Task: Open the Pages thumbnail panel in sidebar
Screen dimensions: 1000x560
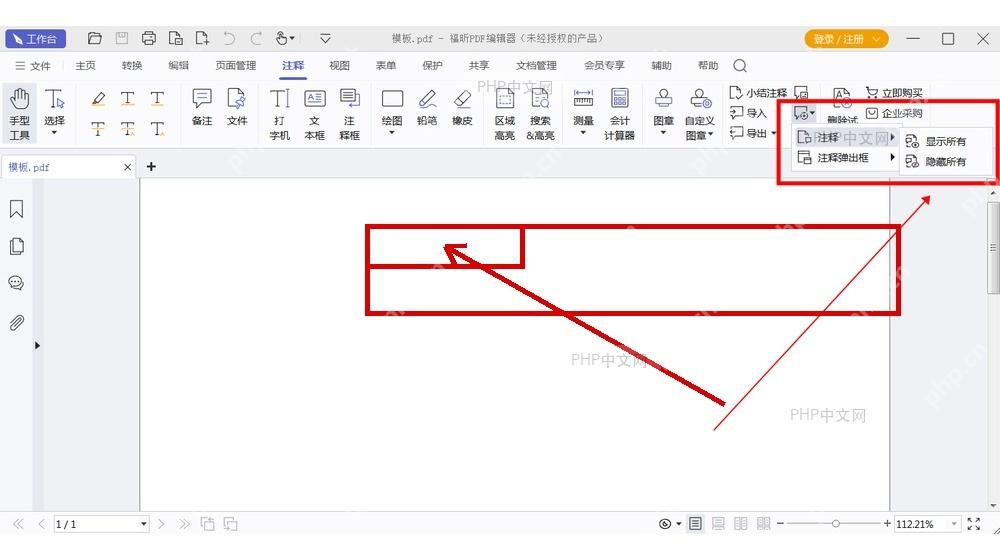Action: [17, 246]
